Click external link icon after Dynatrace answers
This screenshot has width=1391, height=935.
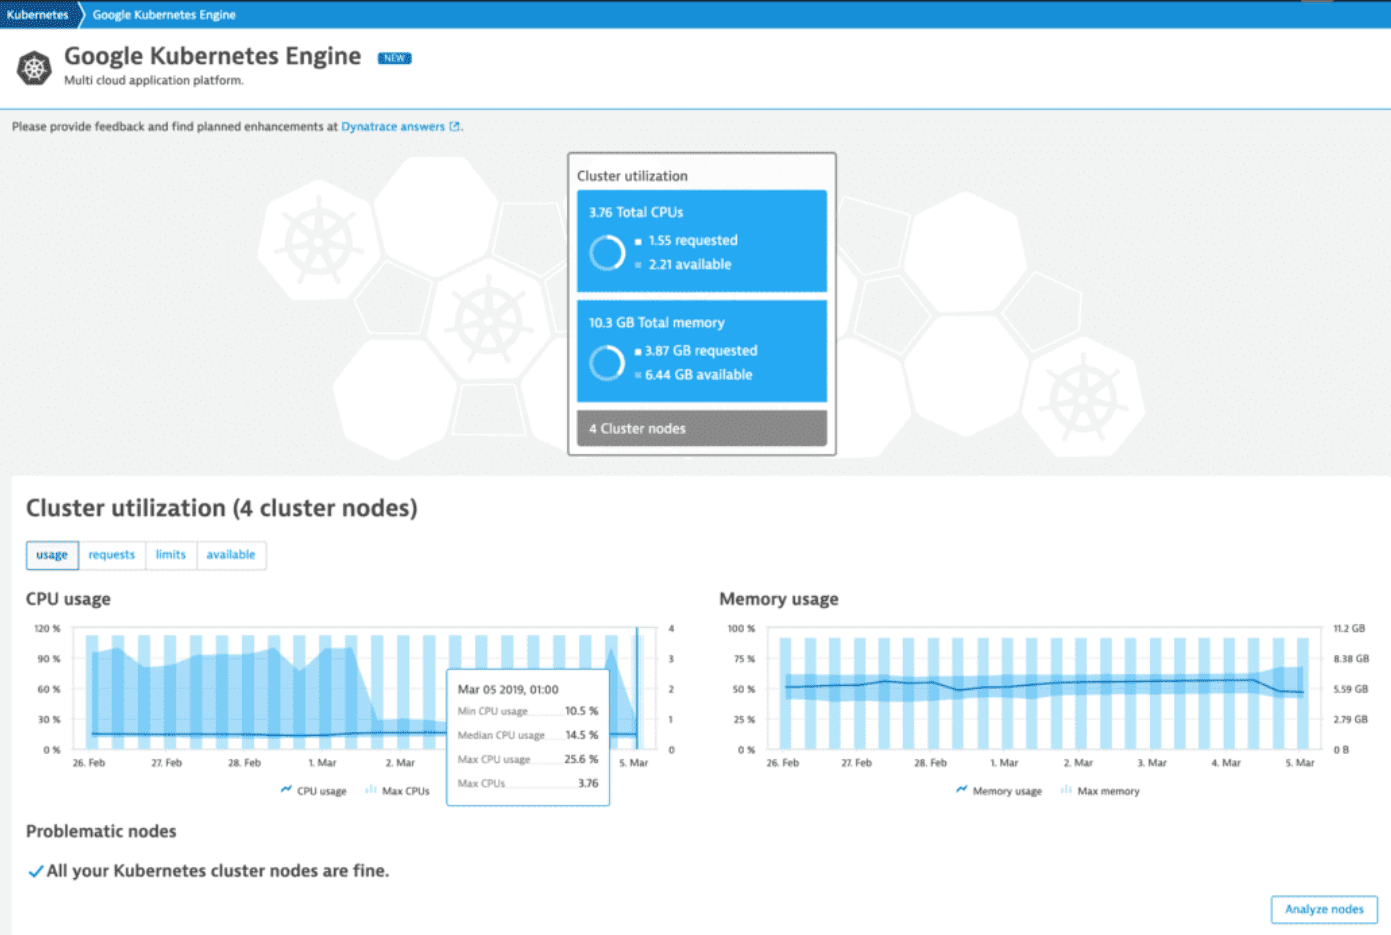coord(455,127)
